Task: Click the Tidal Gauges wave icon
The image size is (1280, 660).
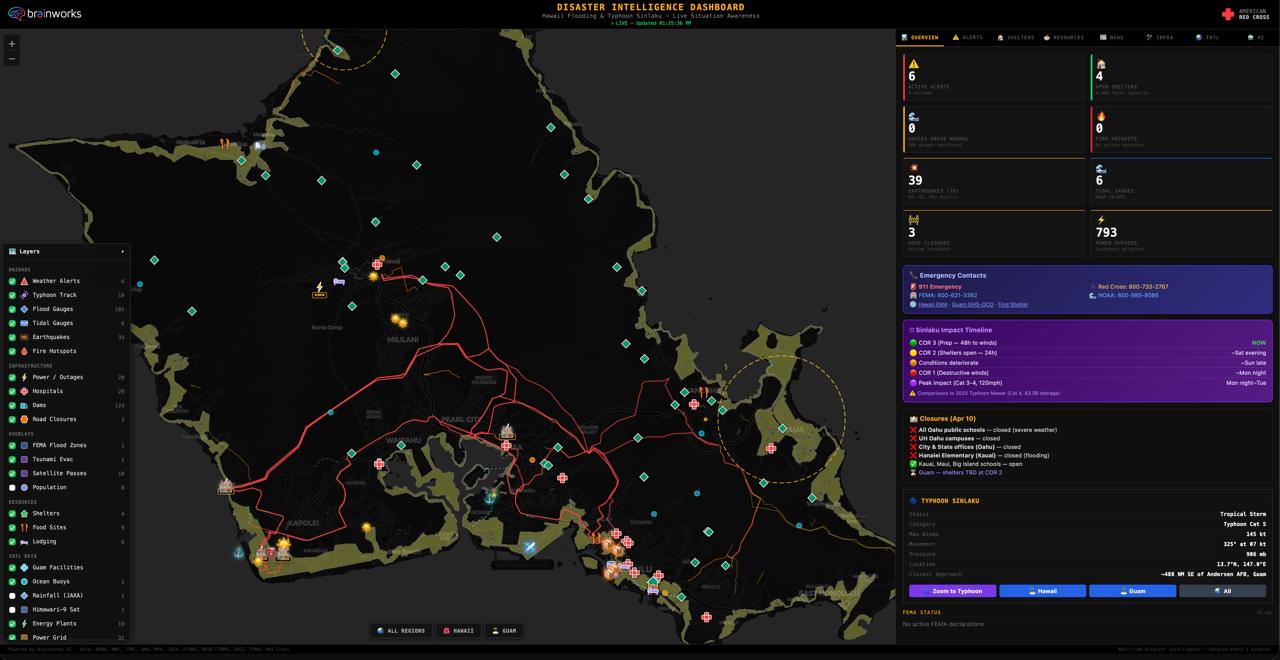Action: coord(1101,169)
